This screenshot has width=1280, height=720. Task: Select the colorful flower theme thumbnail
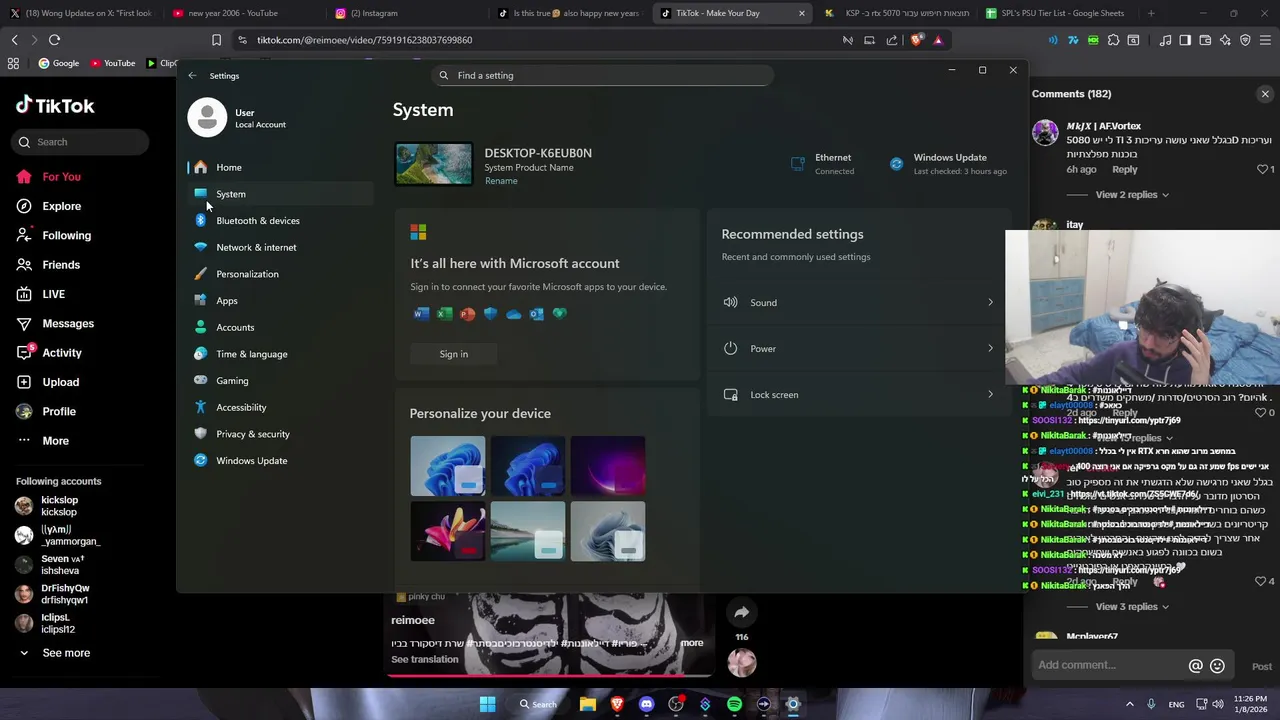[448, 531]
